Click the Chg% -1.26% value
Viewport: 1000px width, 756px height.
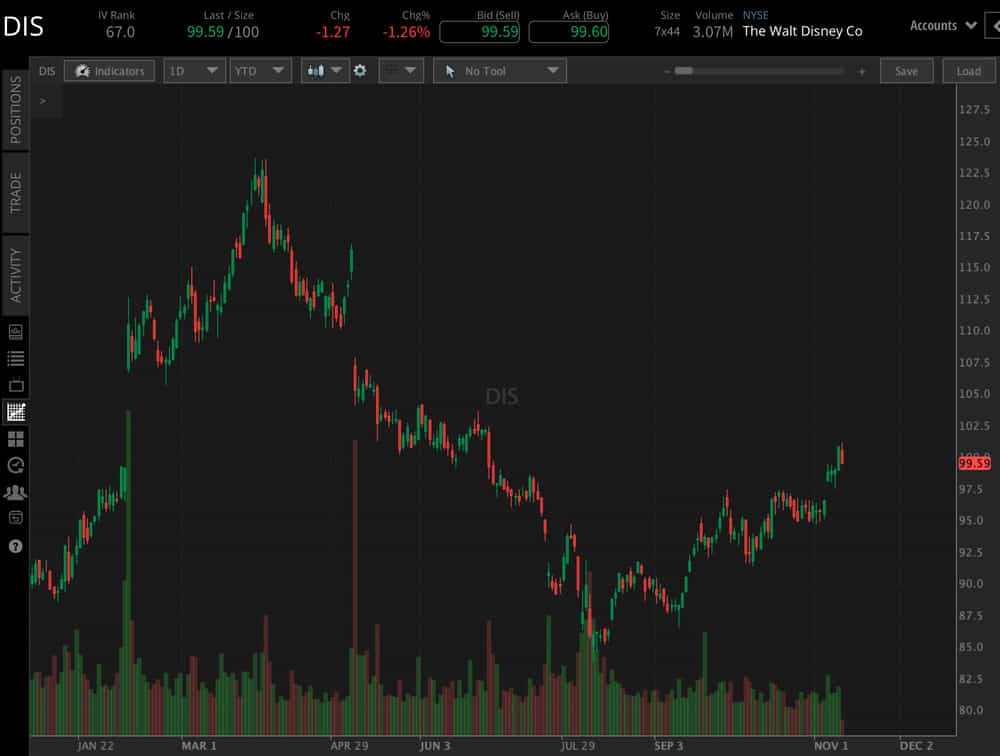pos(406,32)
